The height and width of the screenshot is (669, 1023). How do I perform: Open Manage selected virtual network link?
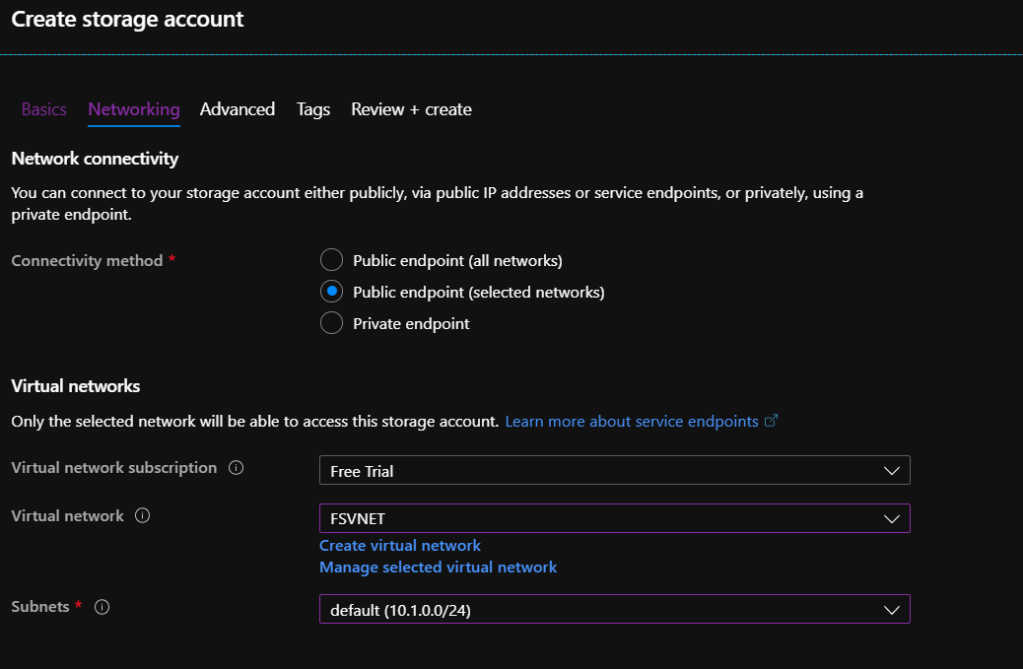tap(438, 567)
